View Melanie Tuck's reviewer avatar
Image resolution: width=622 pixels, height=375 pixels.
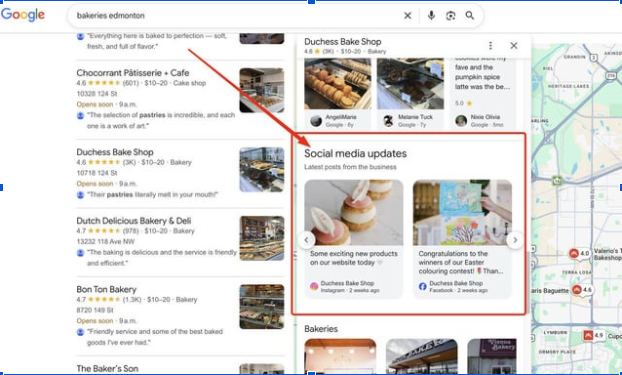tap(388, 121)
